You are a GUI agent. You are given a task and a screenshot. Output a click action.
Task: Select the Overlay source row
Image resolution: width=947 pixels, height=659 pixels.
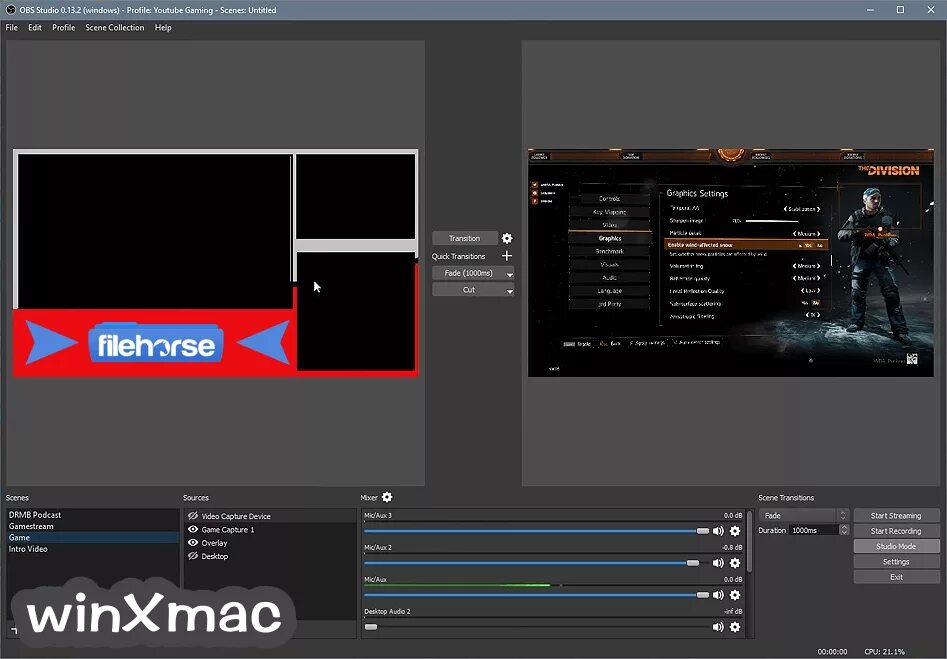pos(270,542)
